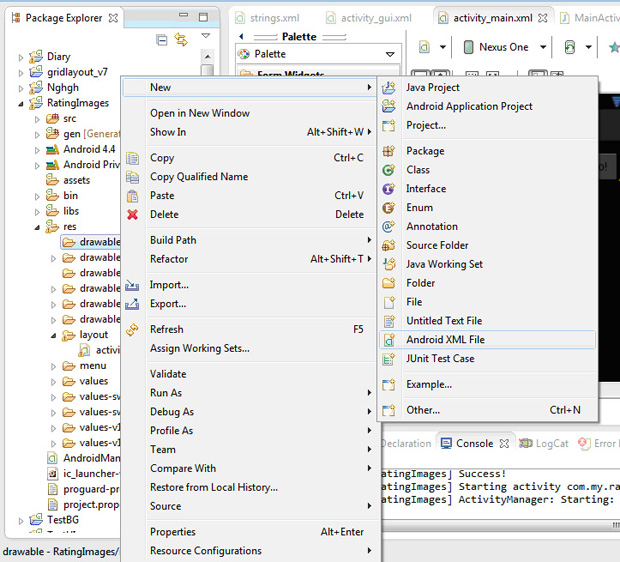Open Package Explorer view menu triangle
The height and width of the screenshot is (562, 620).
(206, 36)
